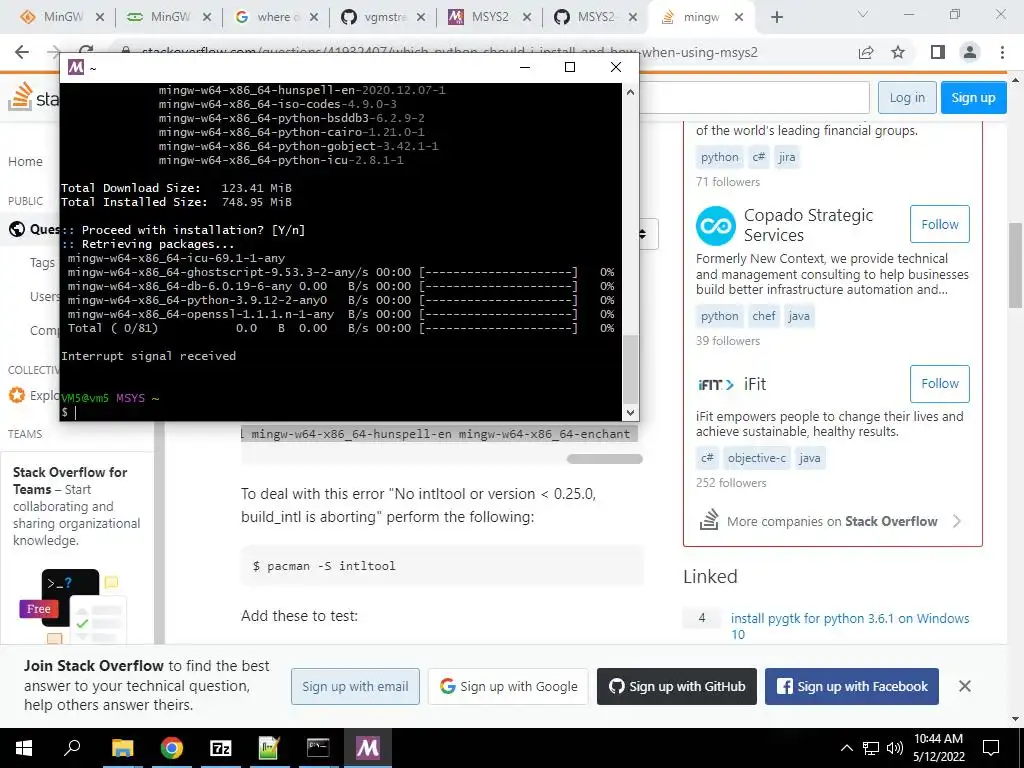1024x768 pixels.
Task: Click the Explore Collectives star icon
Action: point(17,395)
